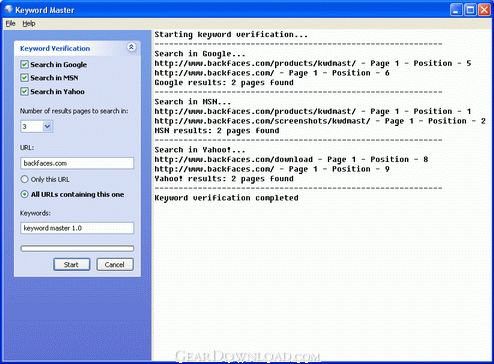494x364 pixels.
Task: Click the MSN screenshots result at Position 2
Action: coord(320,121)
